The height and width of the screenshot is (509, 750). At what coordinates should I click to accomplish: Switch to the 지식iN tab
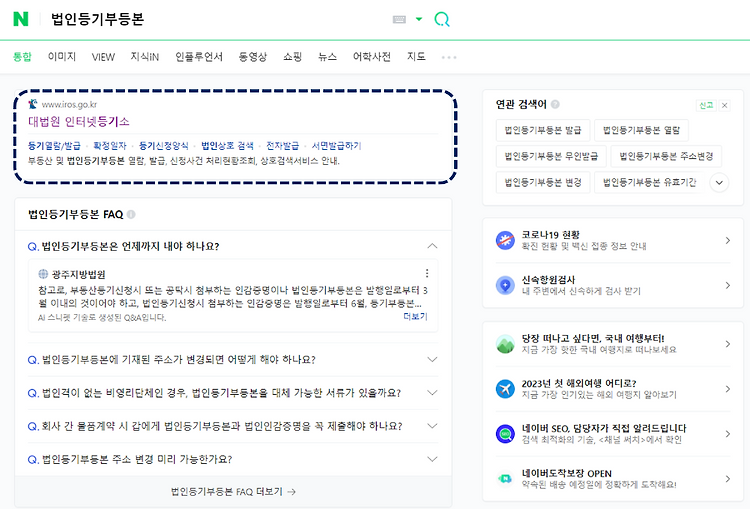[x=144, y=57]
